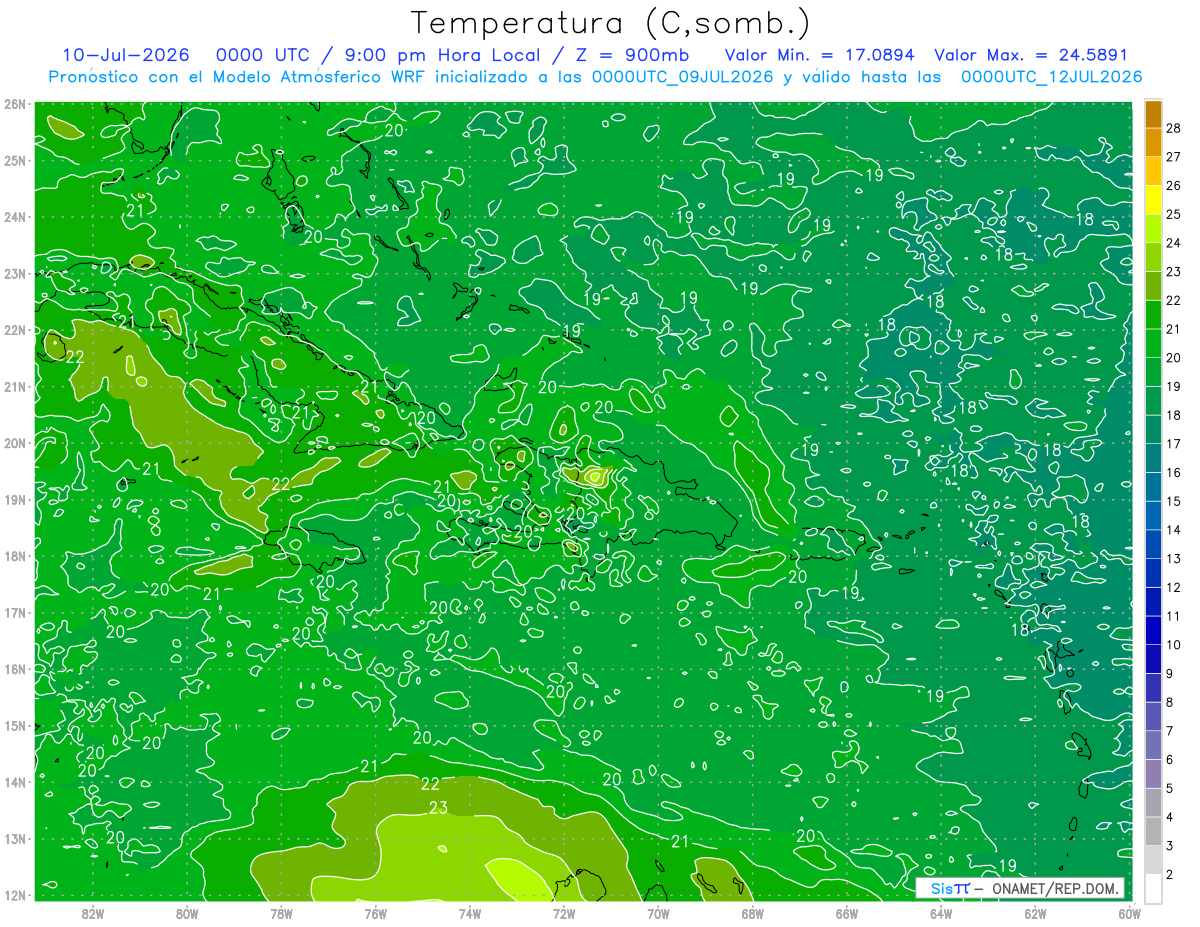Click the "15N" latitude axis label
Screen dimensions: 1200x927
[x=14, y=725]
